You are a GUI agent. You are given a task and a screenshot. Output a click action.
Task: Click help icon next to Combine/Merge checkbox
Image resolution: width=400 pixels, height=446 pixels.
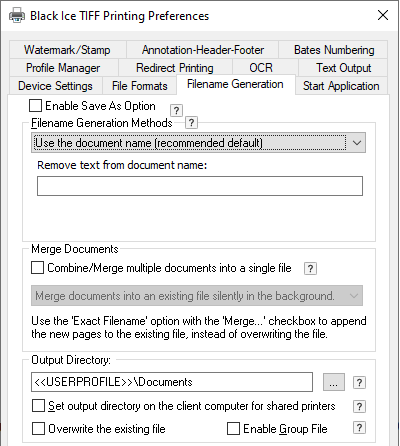point(310,268)
